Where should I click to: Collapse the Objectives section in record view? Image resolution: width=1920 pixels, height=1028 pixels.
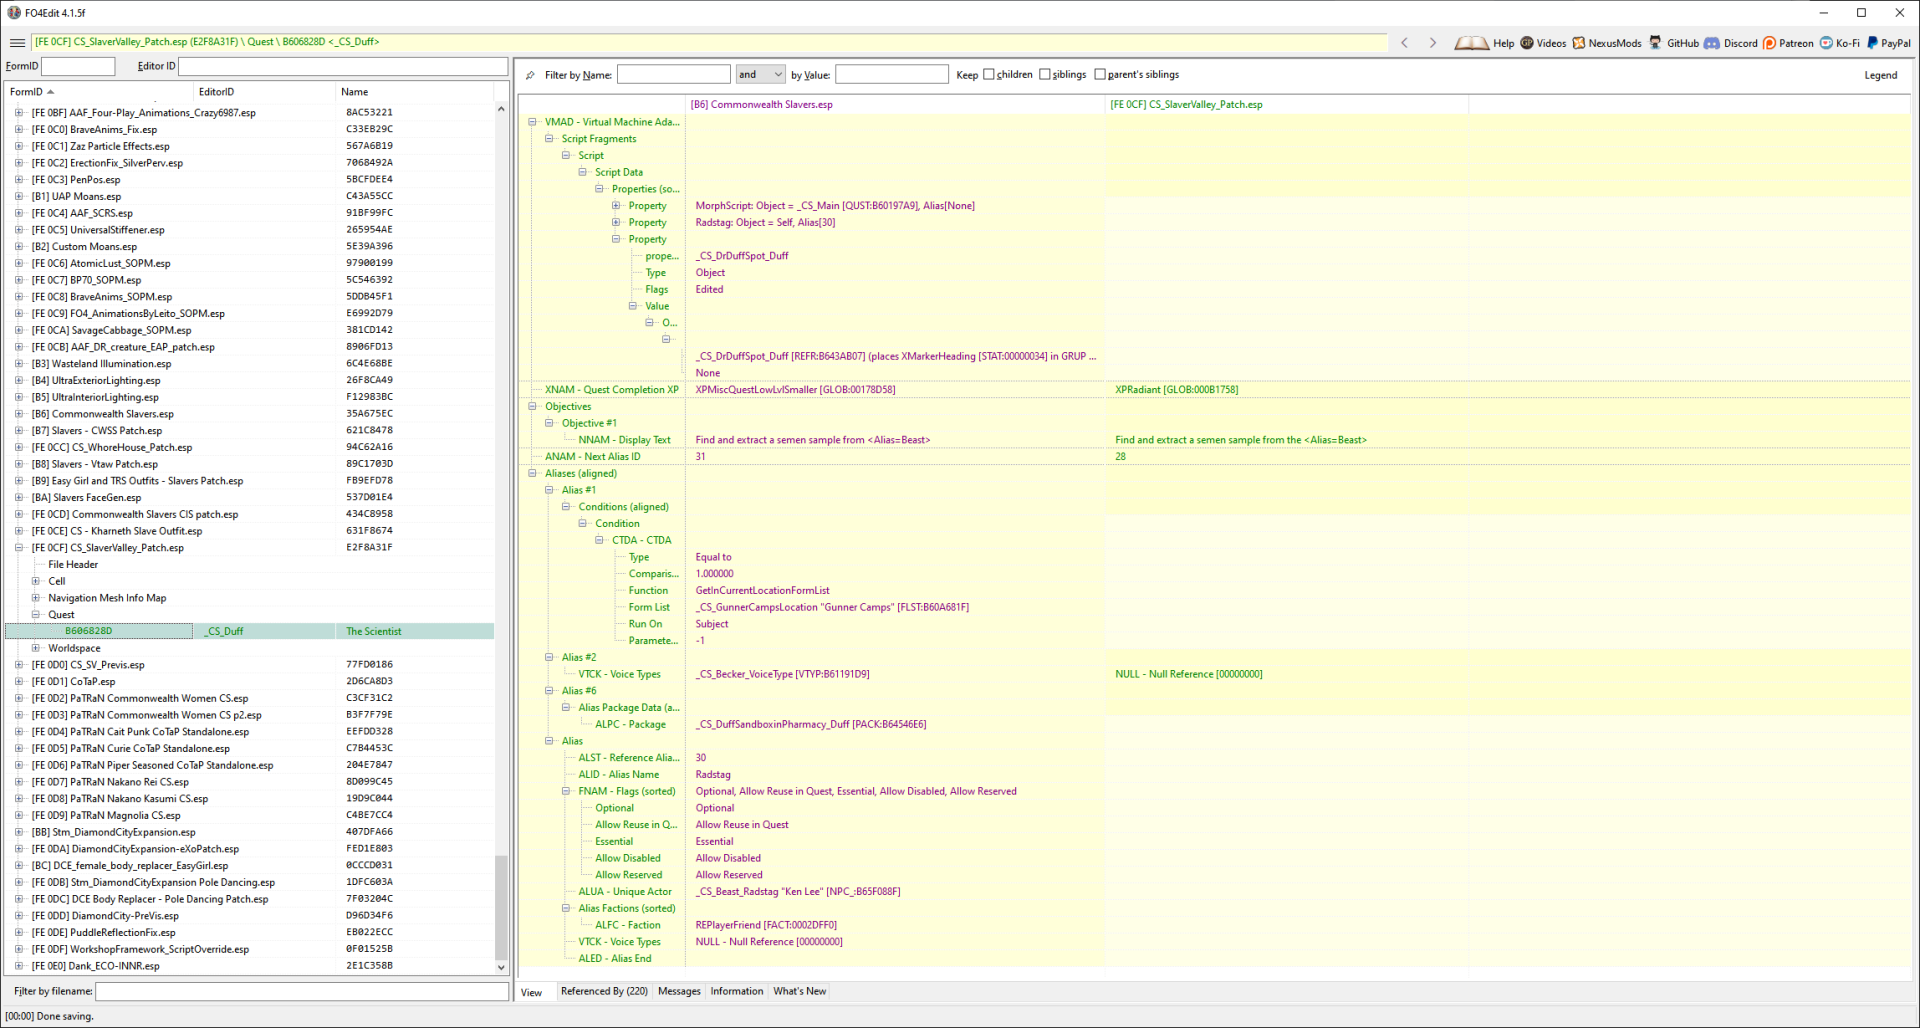[x=533, y=407]
